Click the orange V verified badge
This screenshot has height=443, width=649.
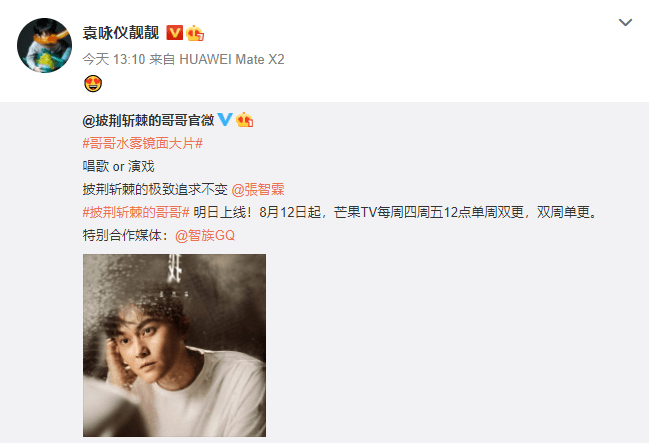click(174, 33)
